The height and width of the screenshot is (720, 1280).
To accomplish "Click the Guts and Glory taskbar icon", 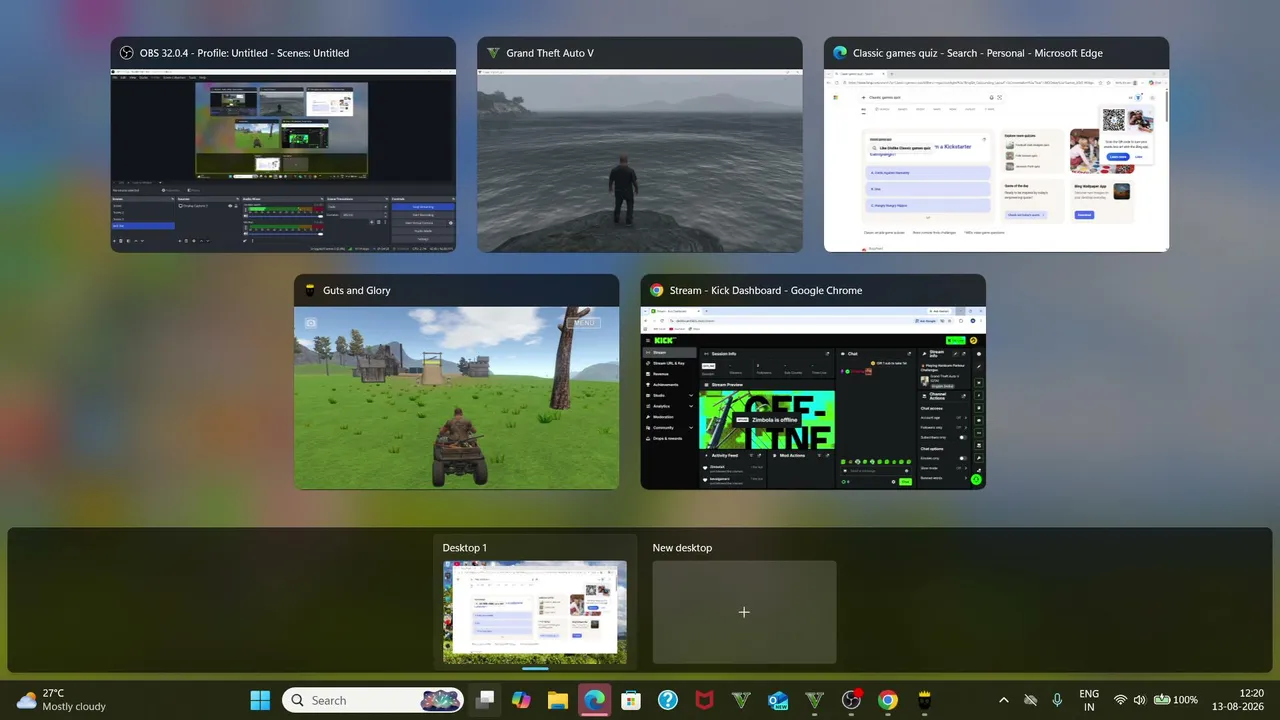I will [925, 700].
